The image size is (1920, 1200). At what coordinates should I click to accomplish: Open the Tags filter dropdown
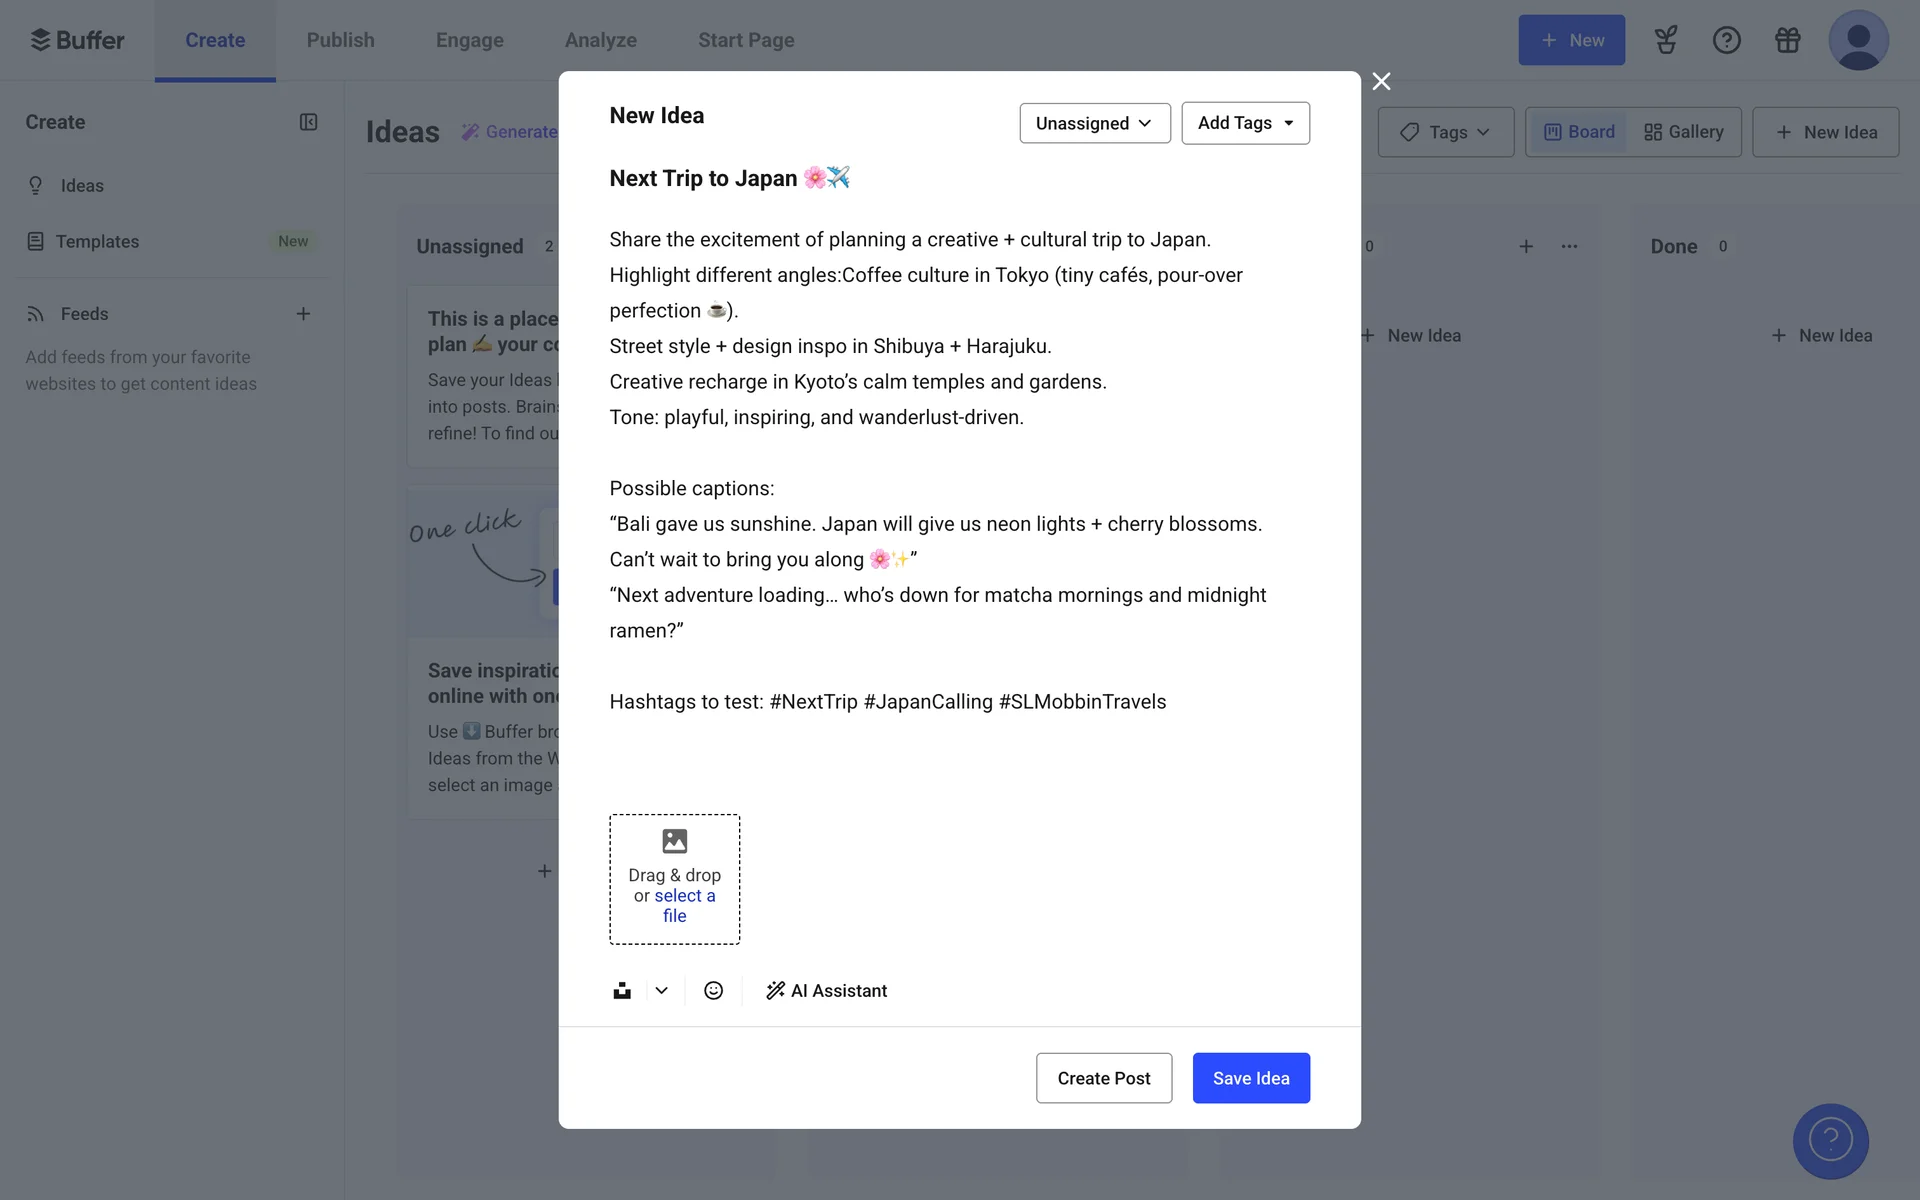[x=1445, y=132]
